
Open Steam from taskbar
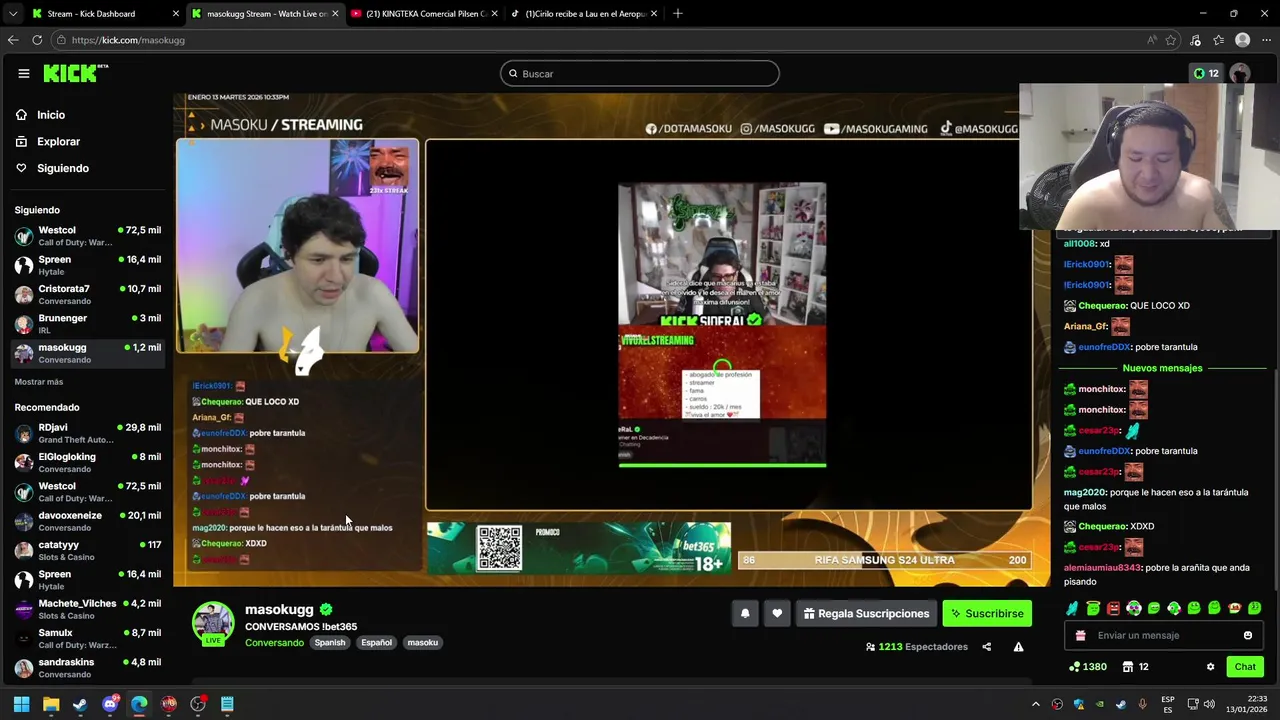[x=80, y=704]
